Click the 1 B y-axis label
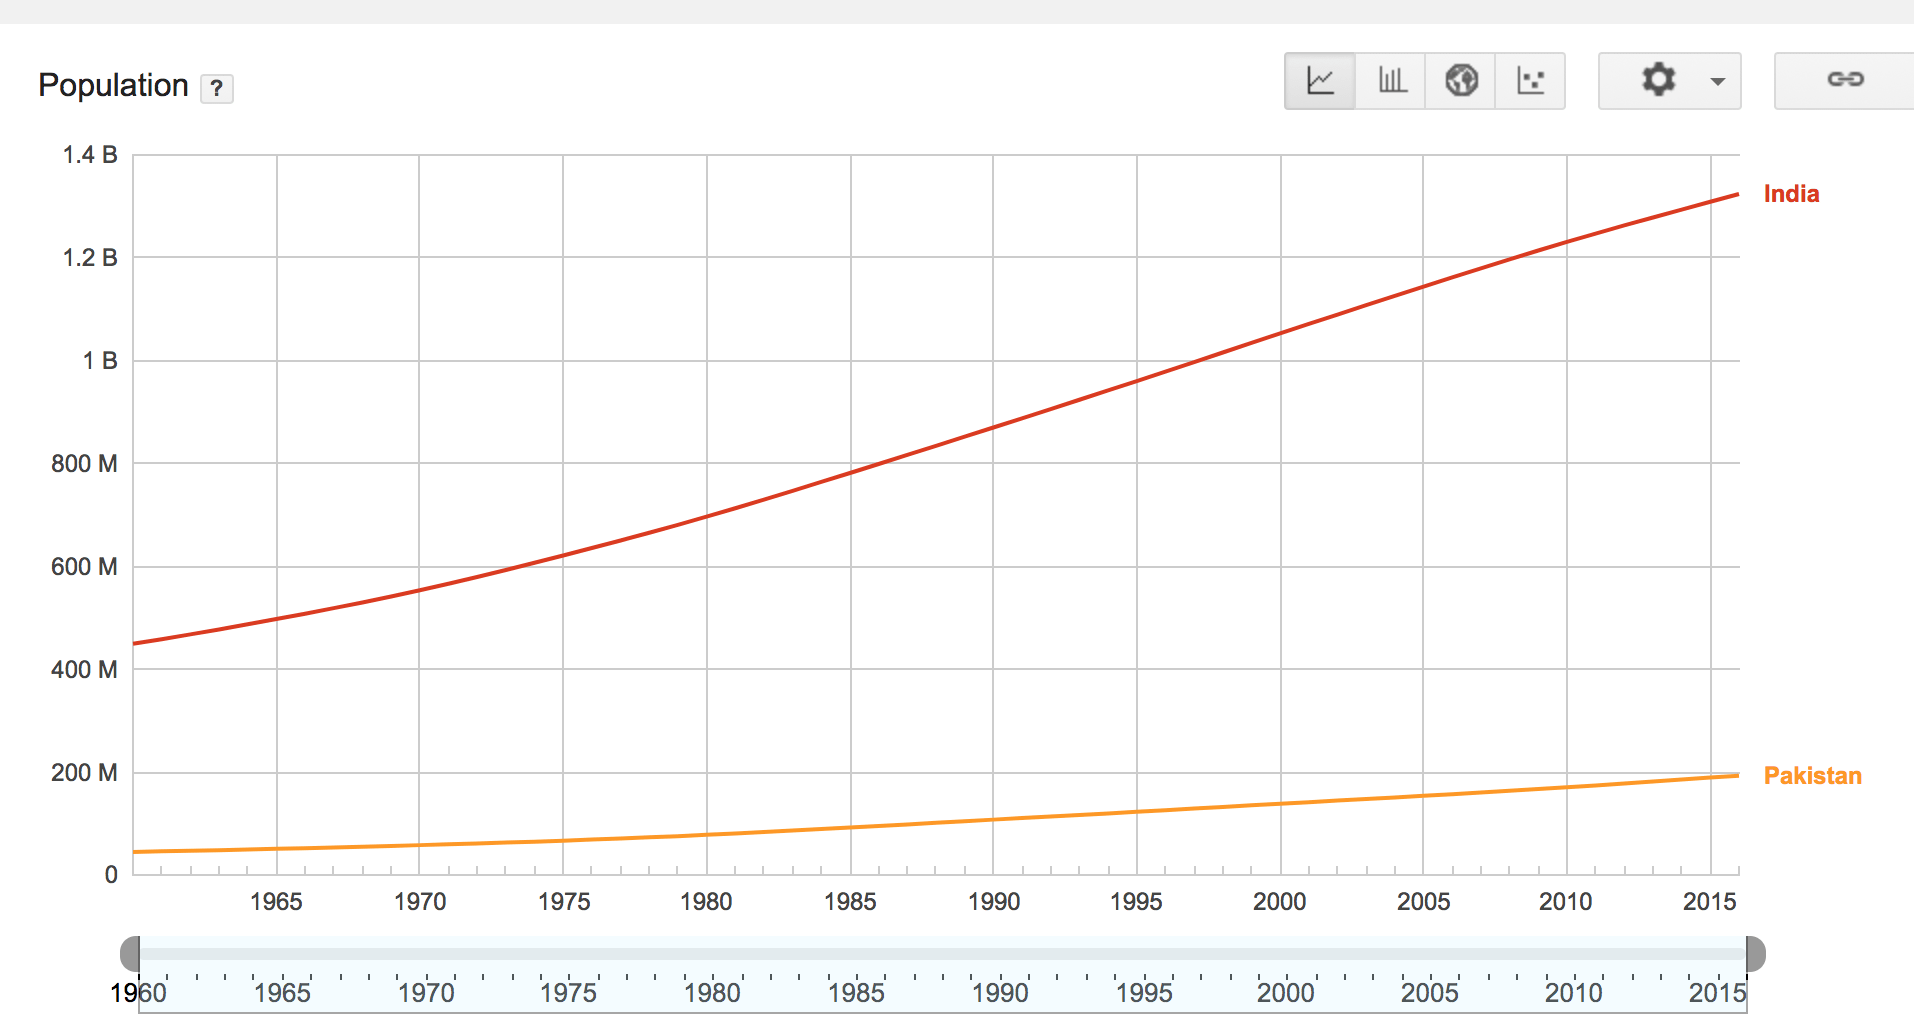 (100, 361)
